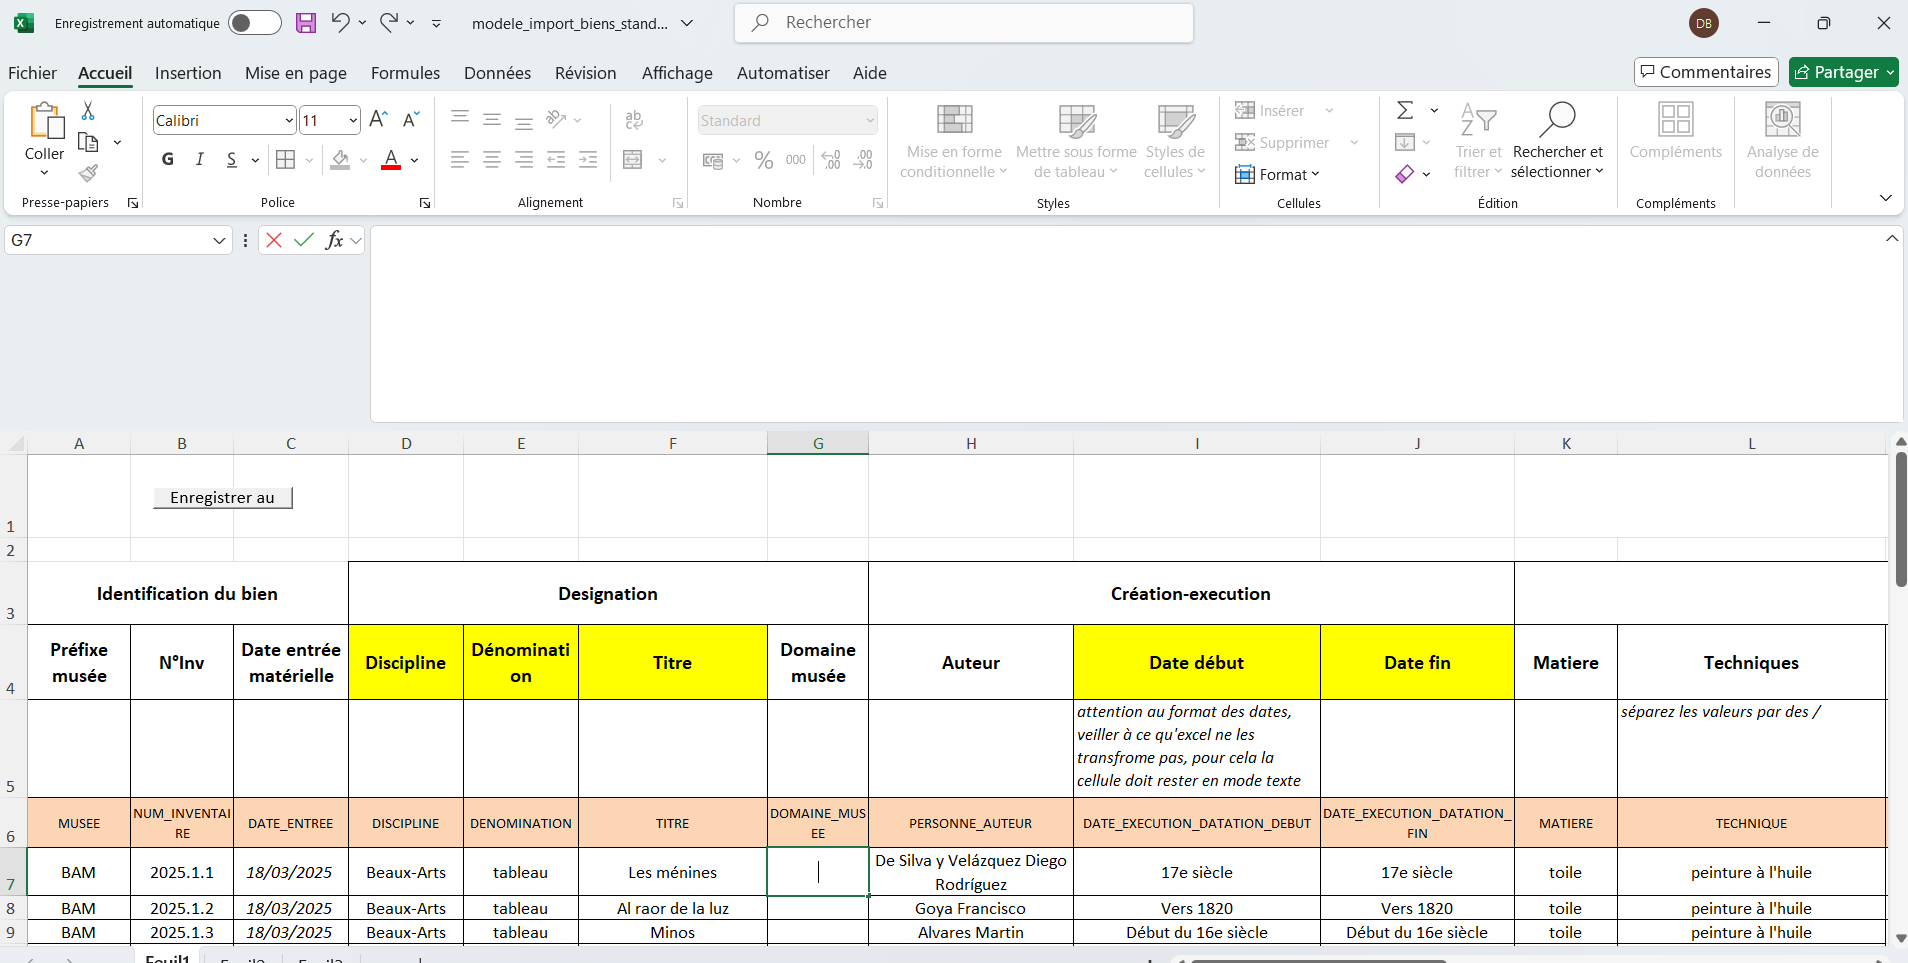Click the Cut scissors icon
The image size is (1908, 963).
(88, 111)
